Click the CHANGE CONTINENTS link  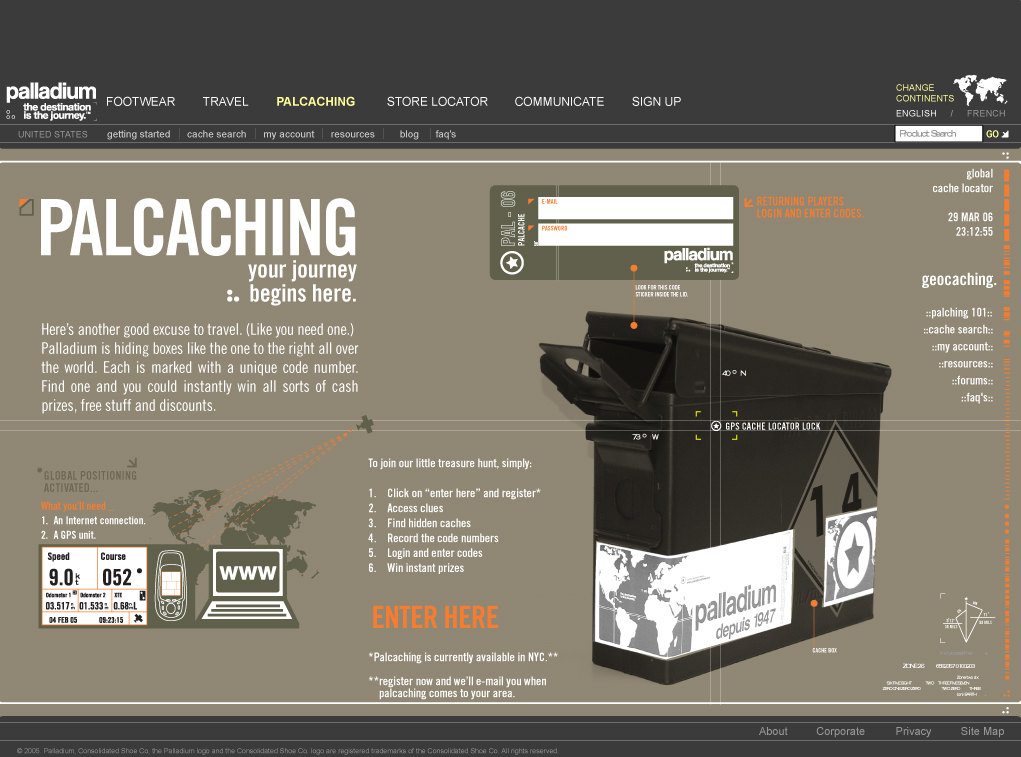(925, 92)
